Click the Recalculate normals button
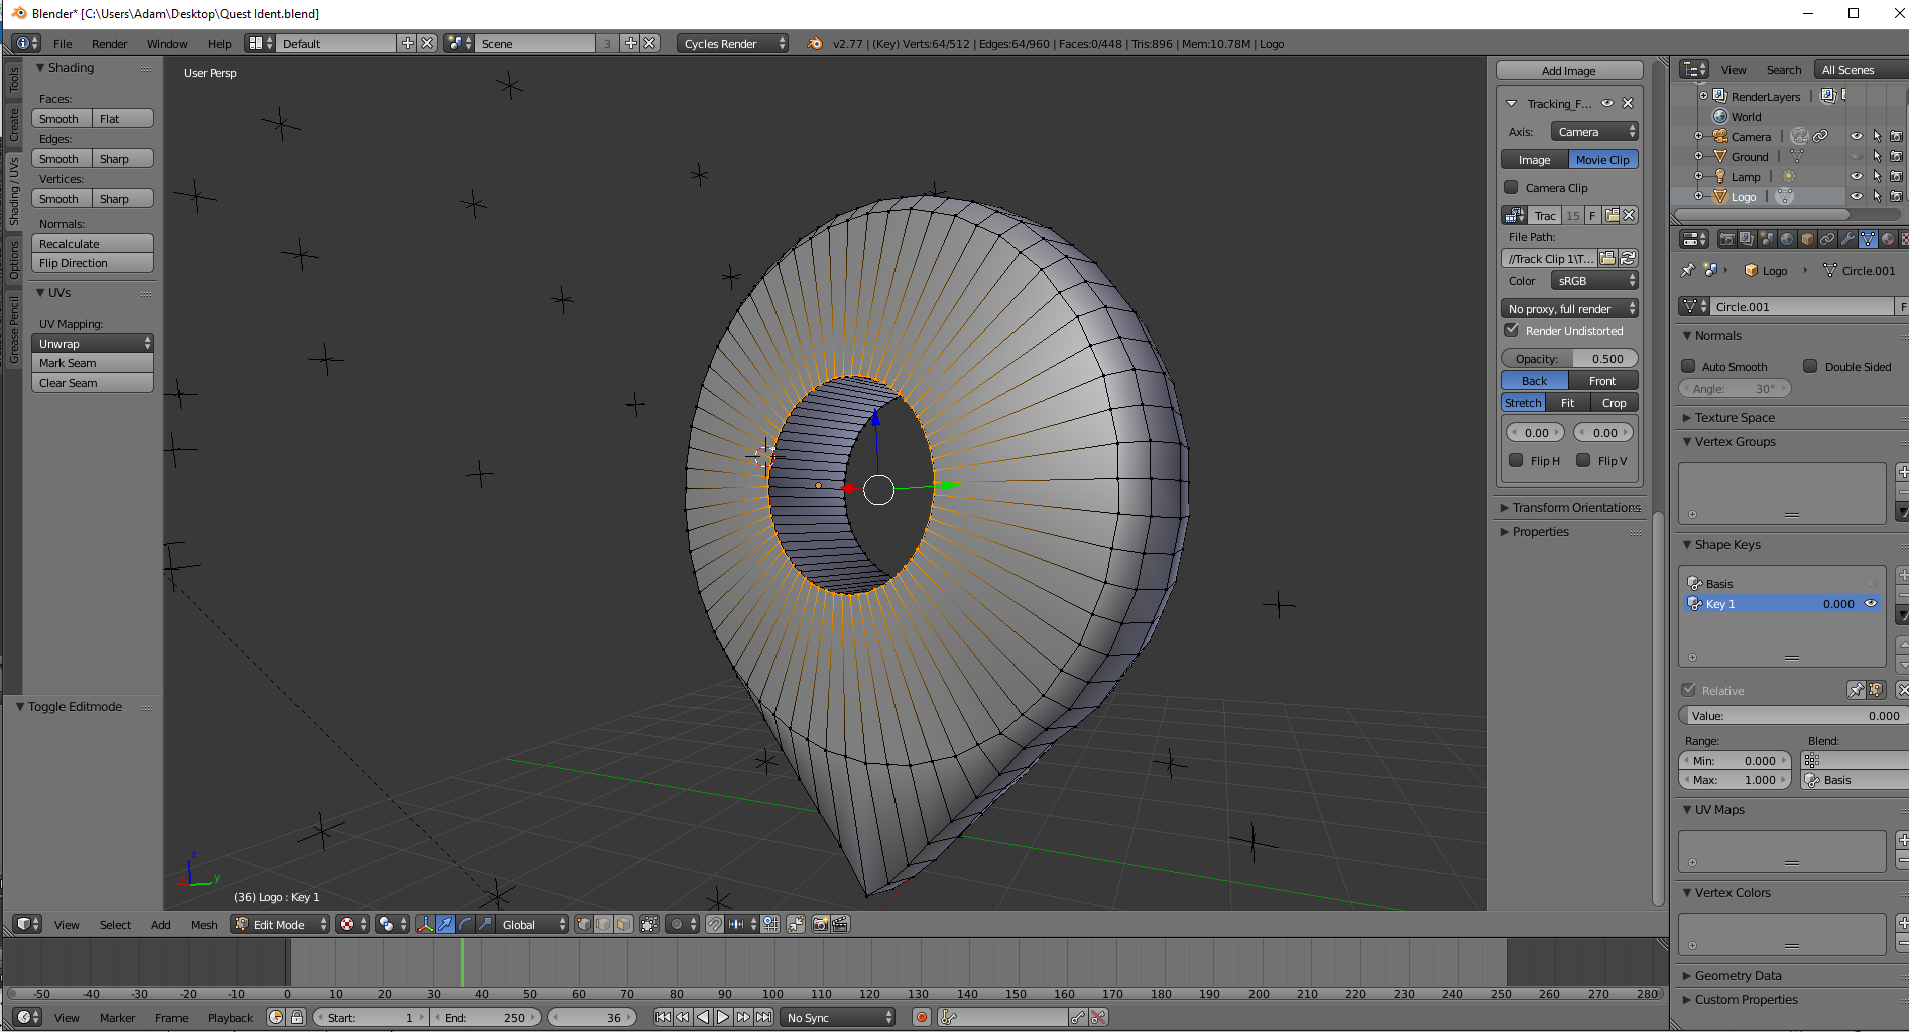Image resolution: width=1909 pixels, height=1032 pixels. tap(92, 243)
